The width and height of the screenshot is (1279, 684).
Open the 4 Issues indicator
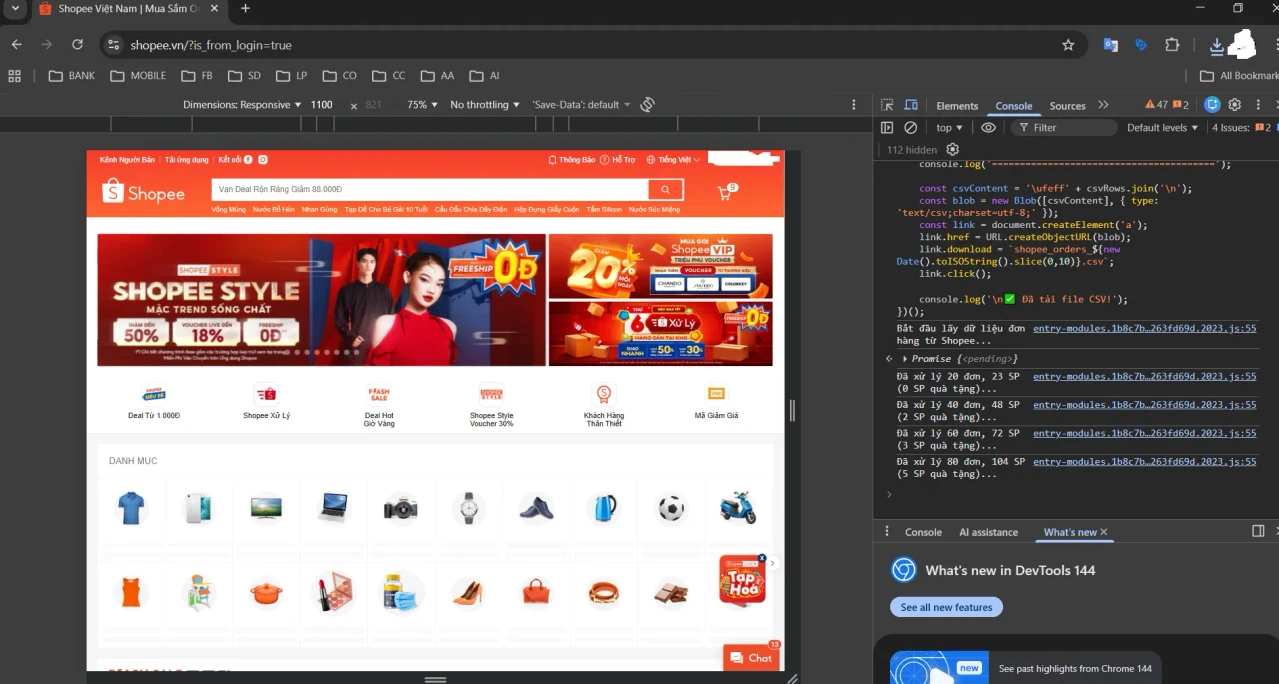click(1241, 128)
